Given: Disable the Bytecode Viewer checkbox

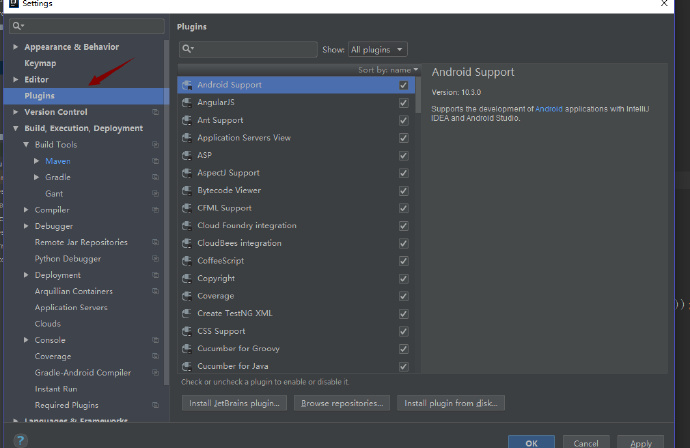Looking at the screenshot, I should coord(404,191).
